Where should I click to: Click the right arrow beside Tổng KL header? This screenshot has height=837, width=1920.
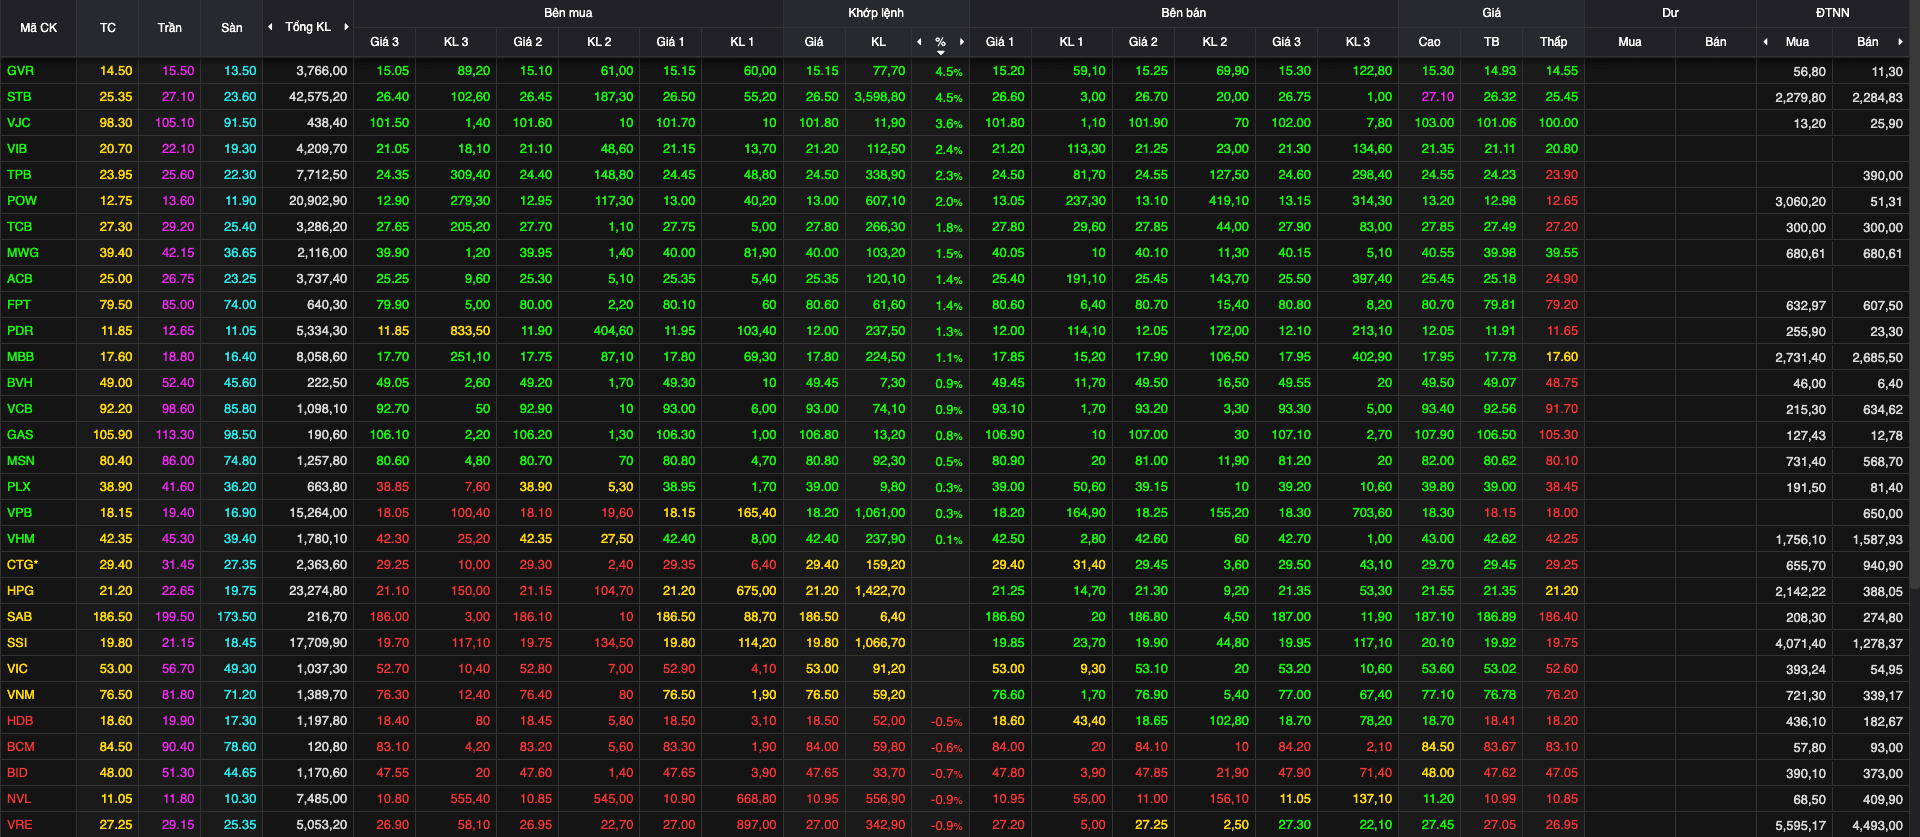pyautogui.click(x=346, y=27)
